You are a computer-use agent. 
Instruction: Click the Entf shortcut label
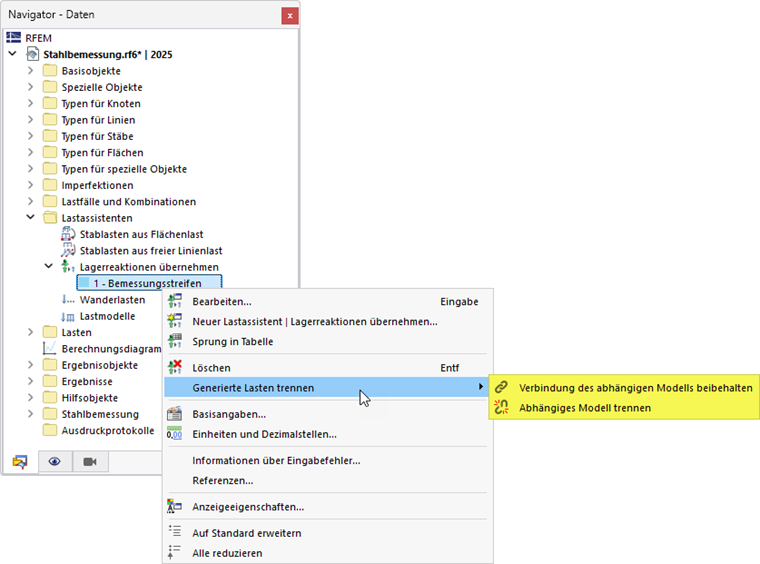tap(449, 368)
